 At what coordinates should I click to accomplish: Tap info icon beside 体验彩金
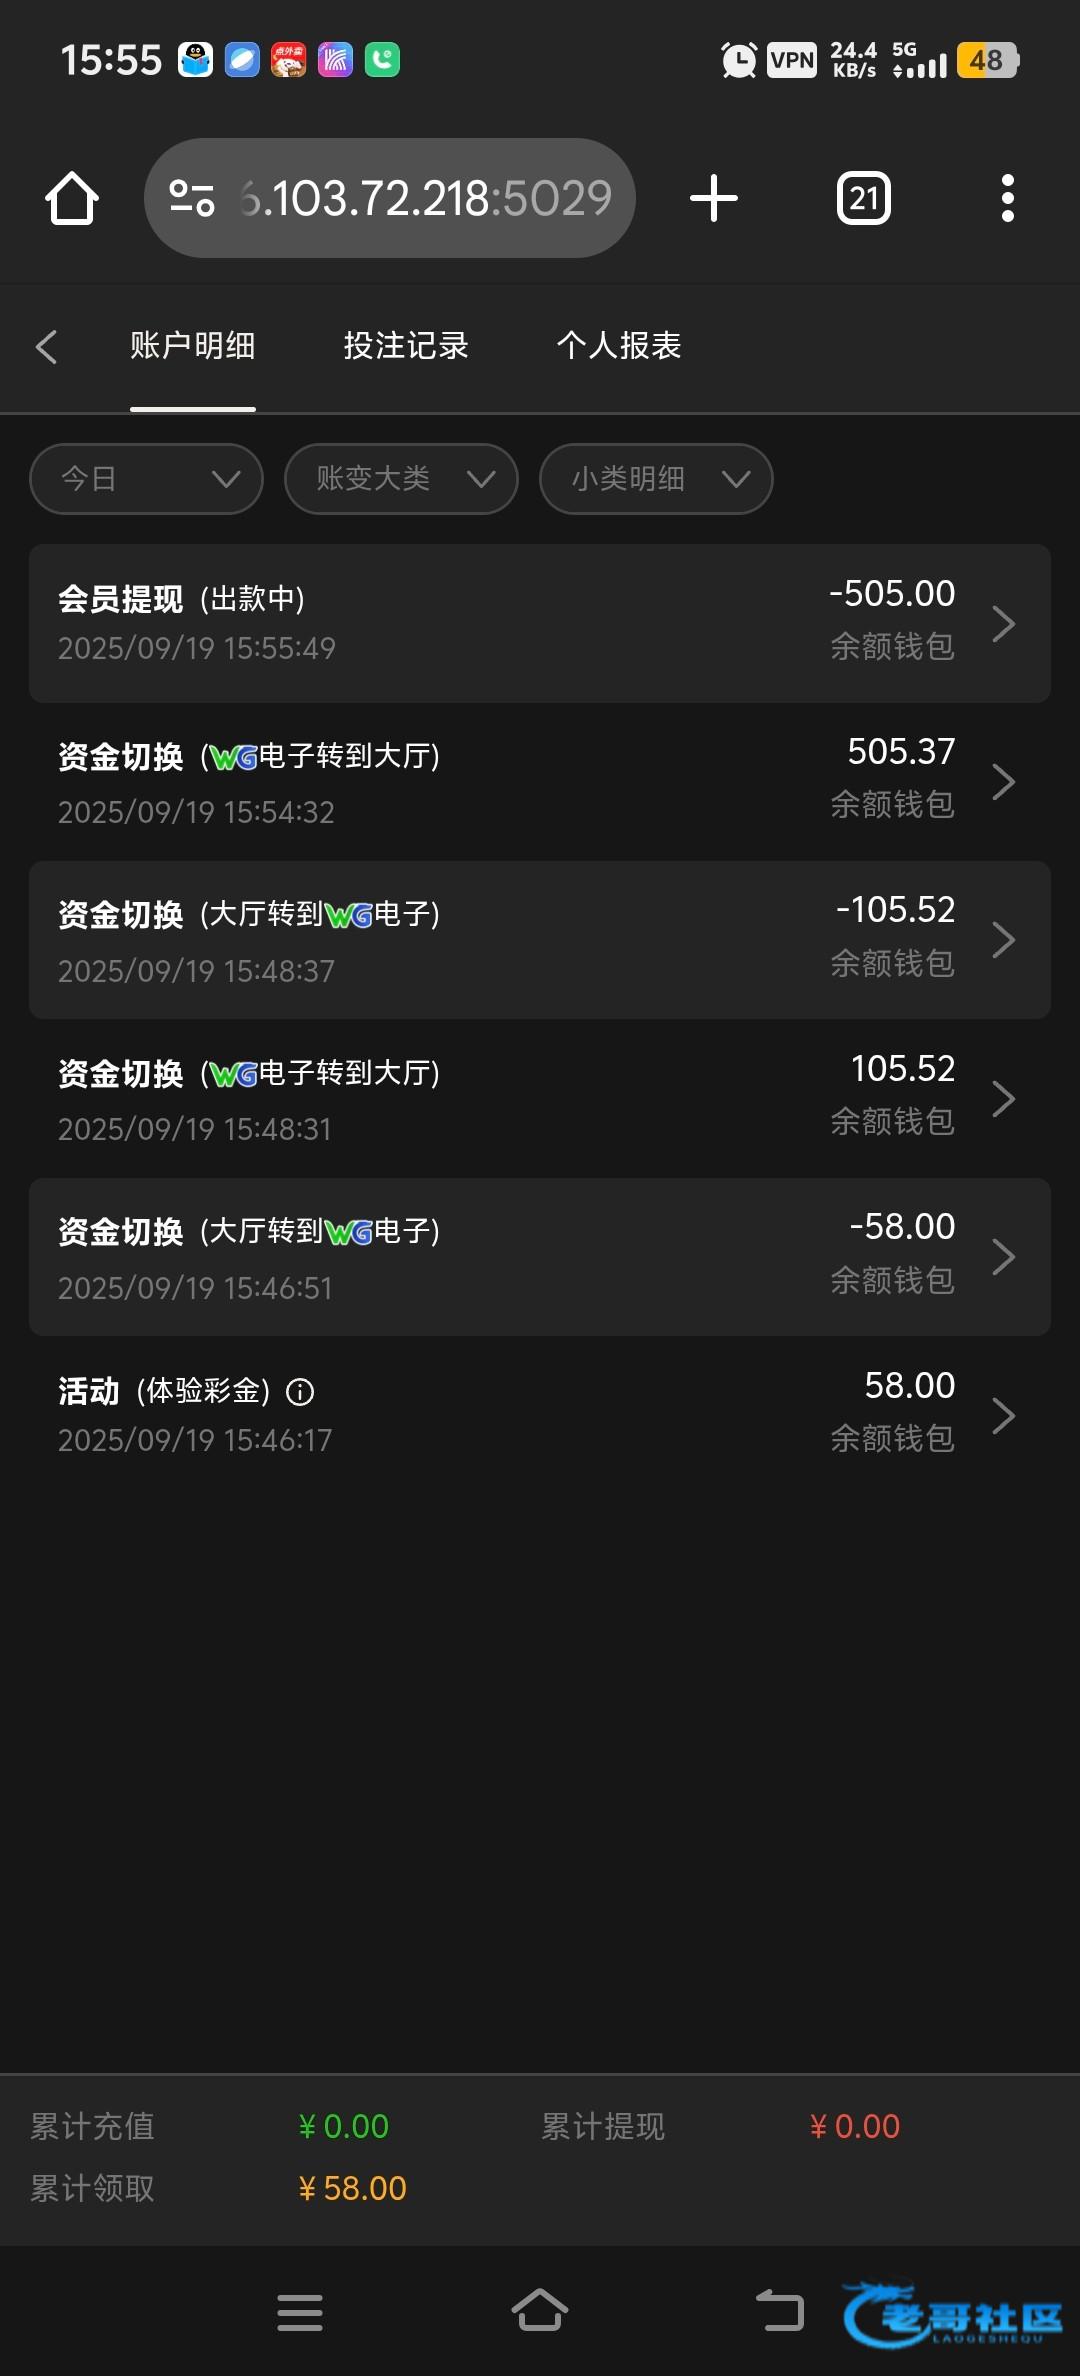(300, 1391)
